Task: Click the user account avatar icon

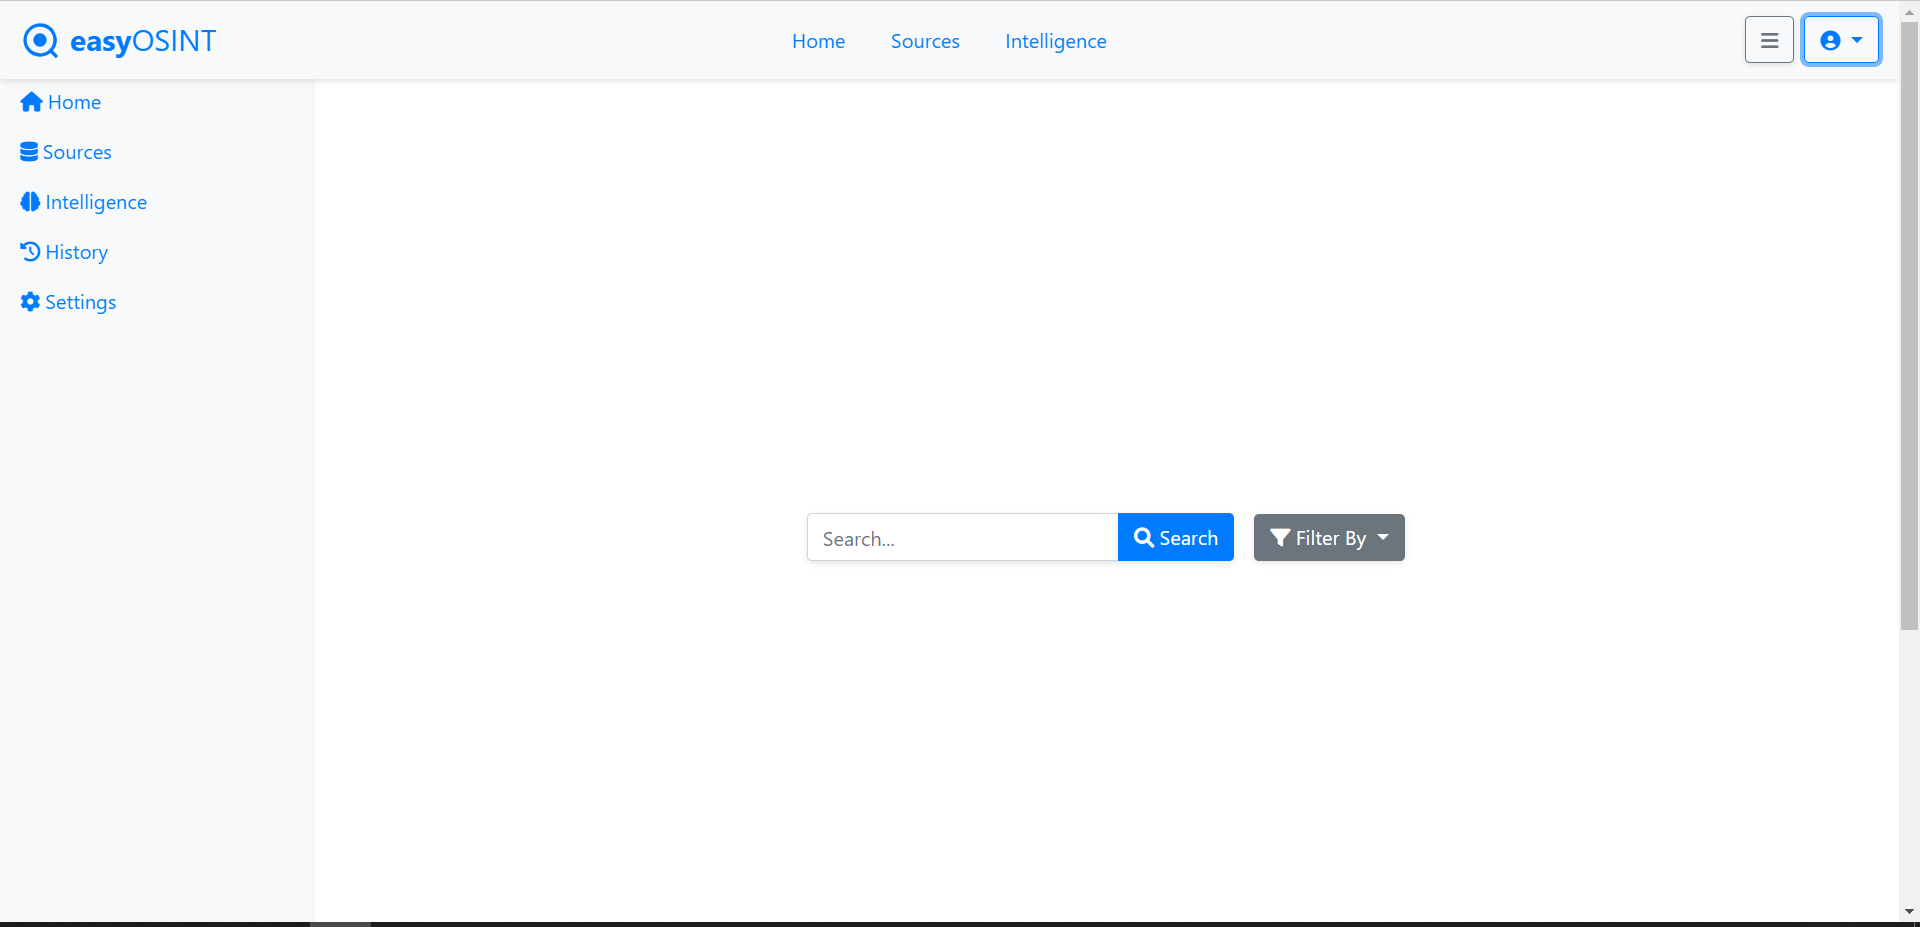Action: click(1830, 40)
